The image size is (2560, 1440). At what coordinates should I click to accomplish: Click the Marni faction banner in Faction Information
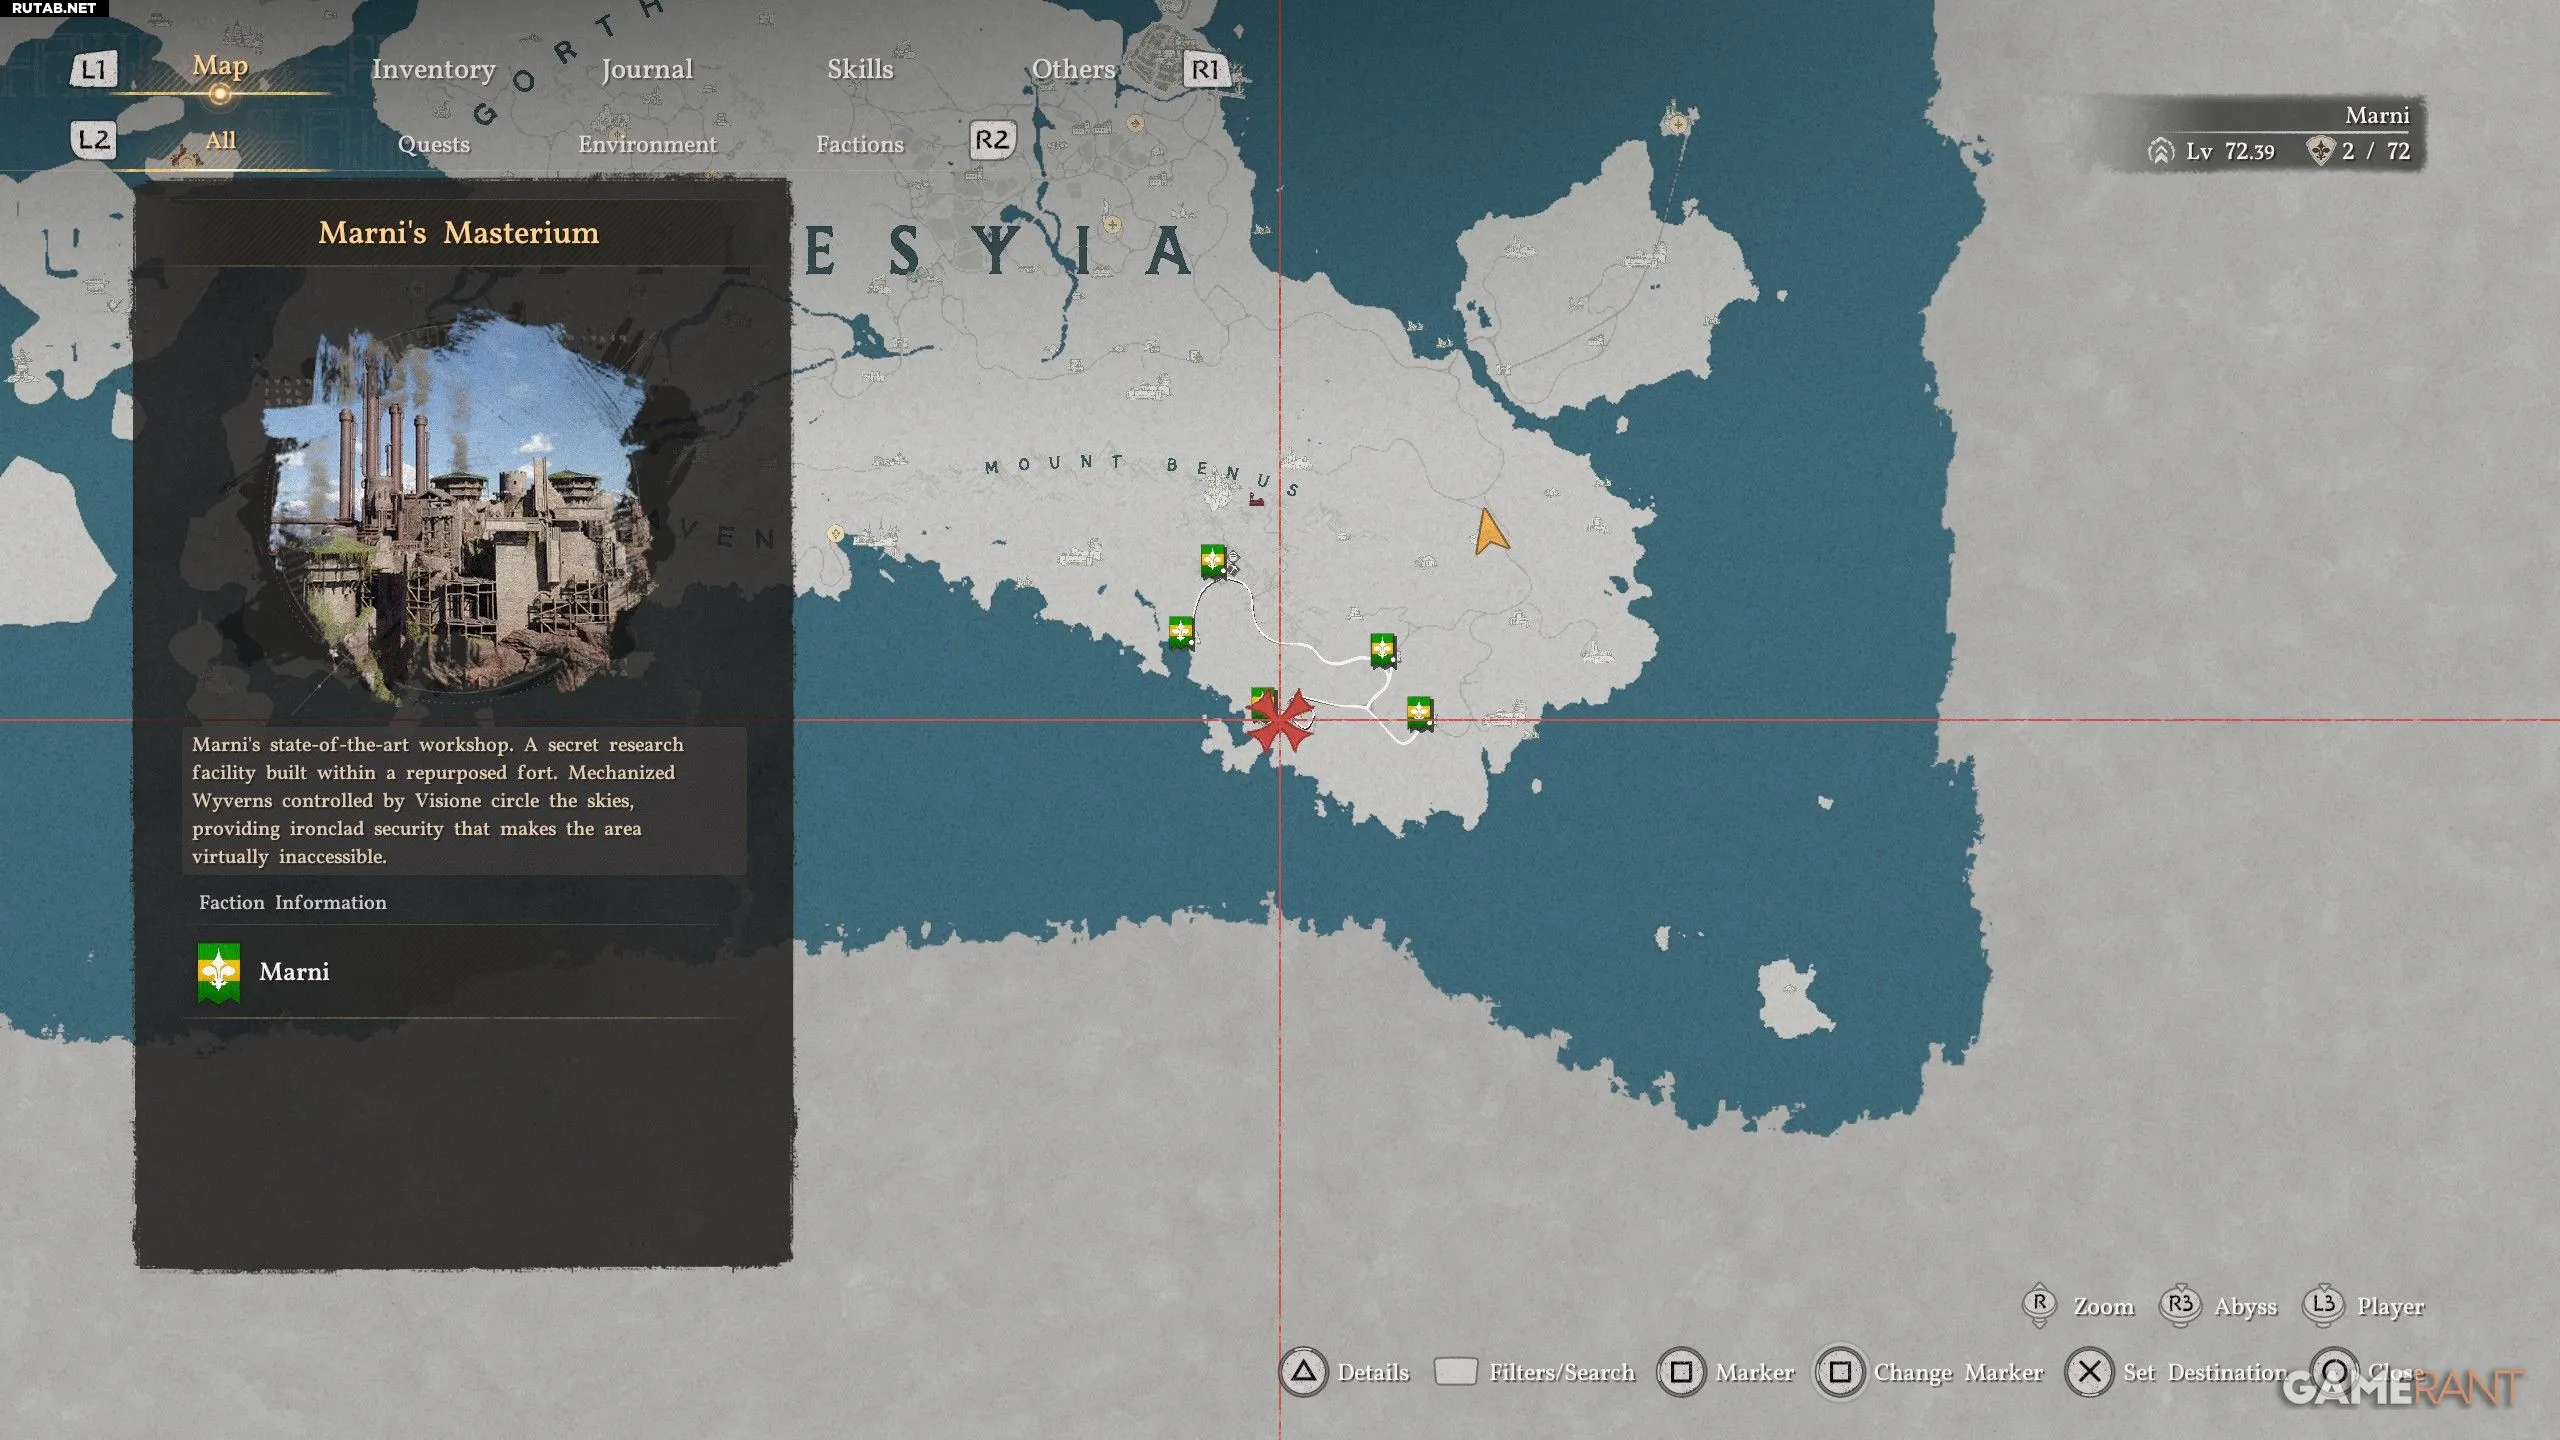(218, 972)
